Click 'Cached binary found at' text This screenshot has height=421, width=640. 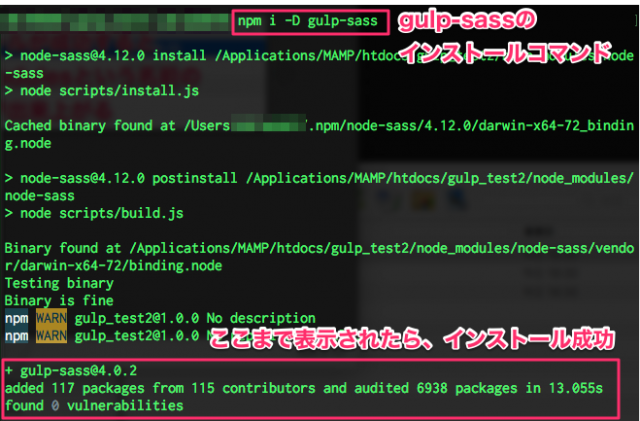[90, 125]
